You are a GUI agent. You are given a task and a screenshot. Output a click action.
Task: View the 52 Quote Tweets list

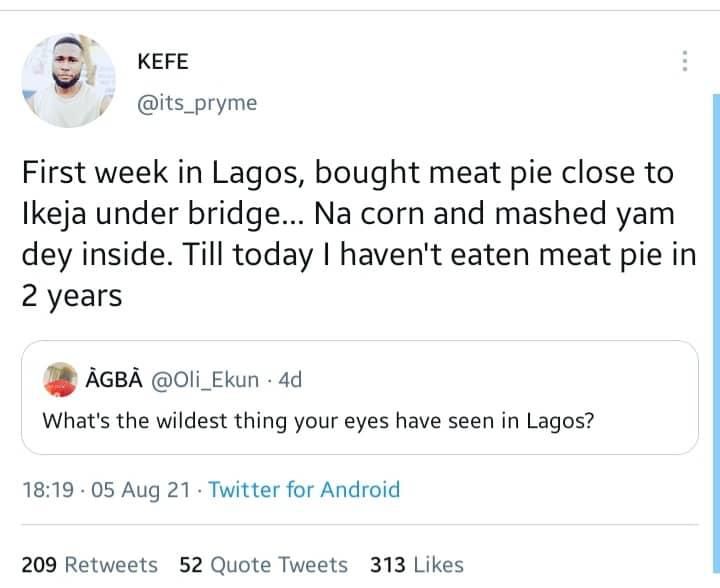(x=263, y=565)
